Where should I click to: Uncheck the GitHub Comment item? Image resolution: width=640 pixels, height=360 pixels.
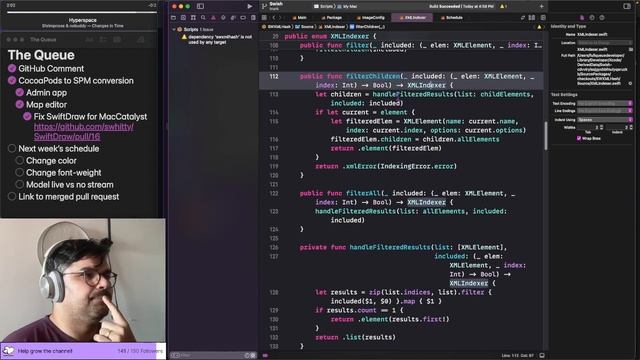(x=12, y=68)
